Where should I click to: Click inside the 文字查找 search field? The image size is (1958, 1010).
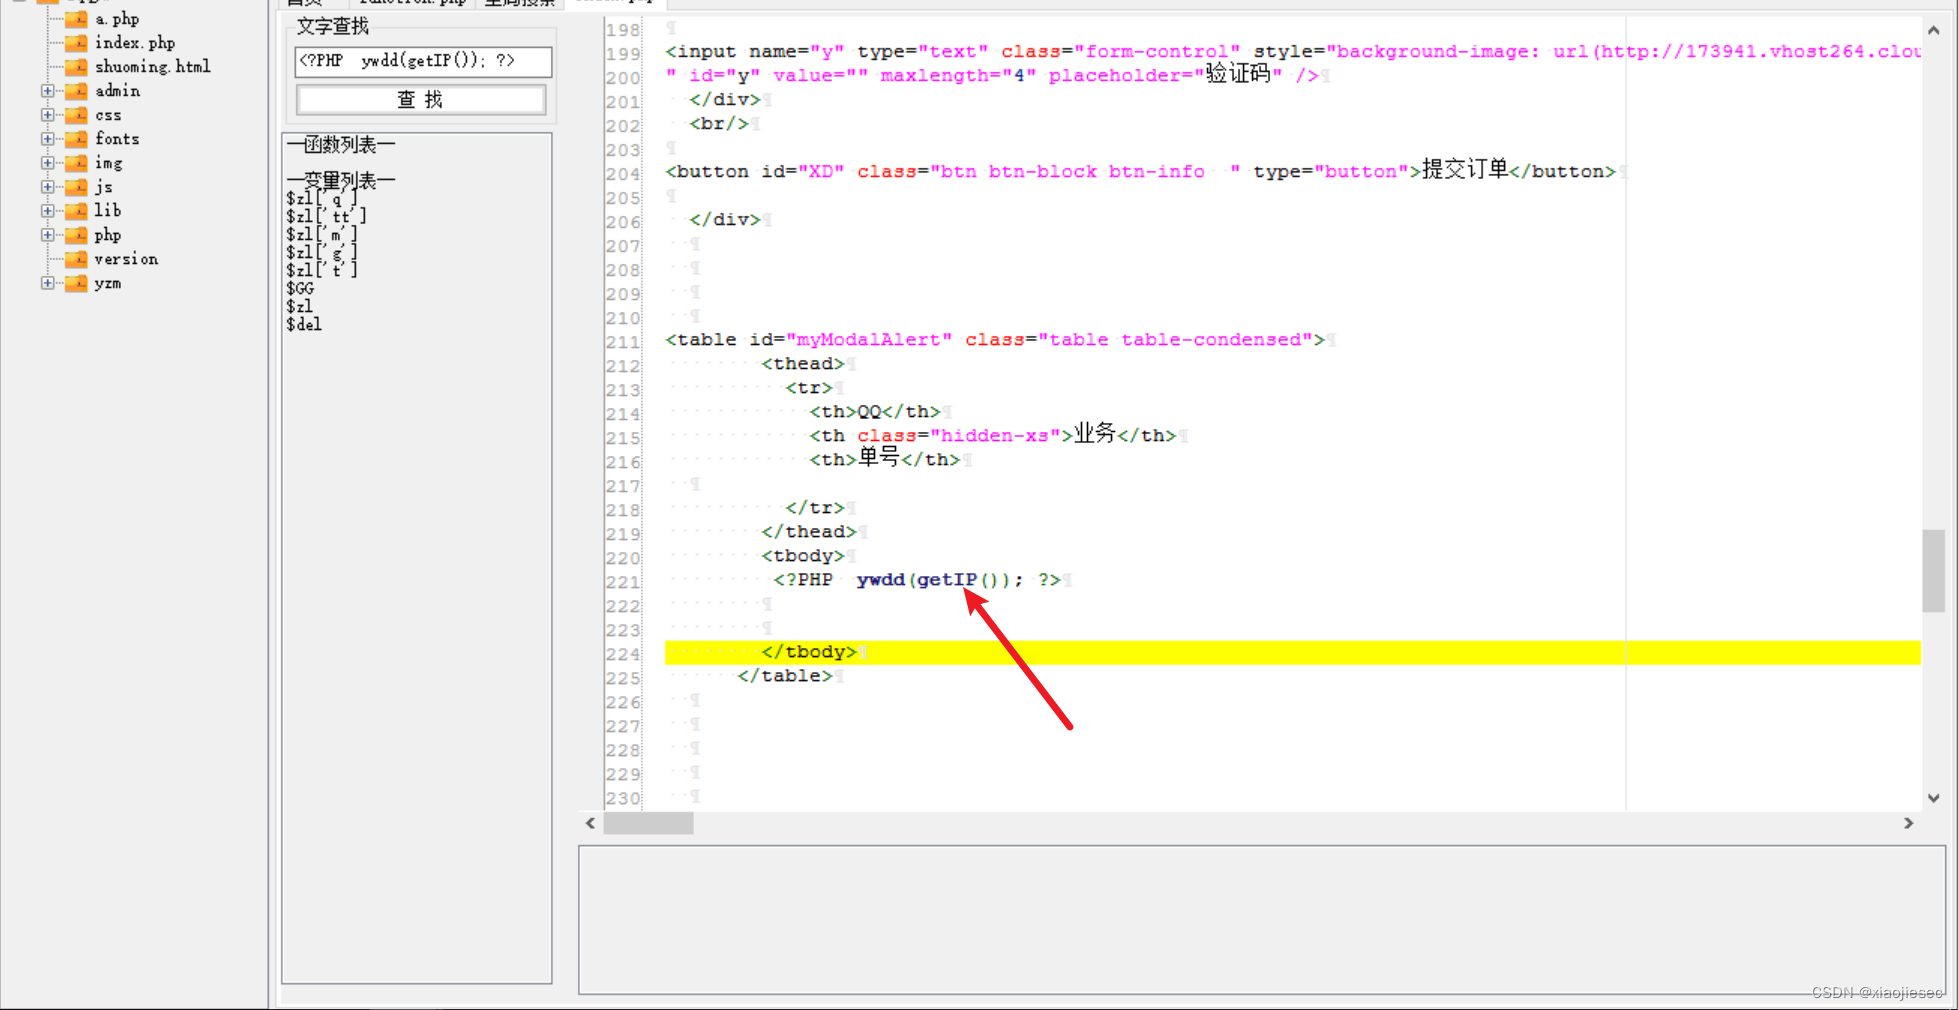(422, 61)
